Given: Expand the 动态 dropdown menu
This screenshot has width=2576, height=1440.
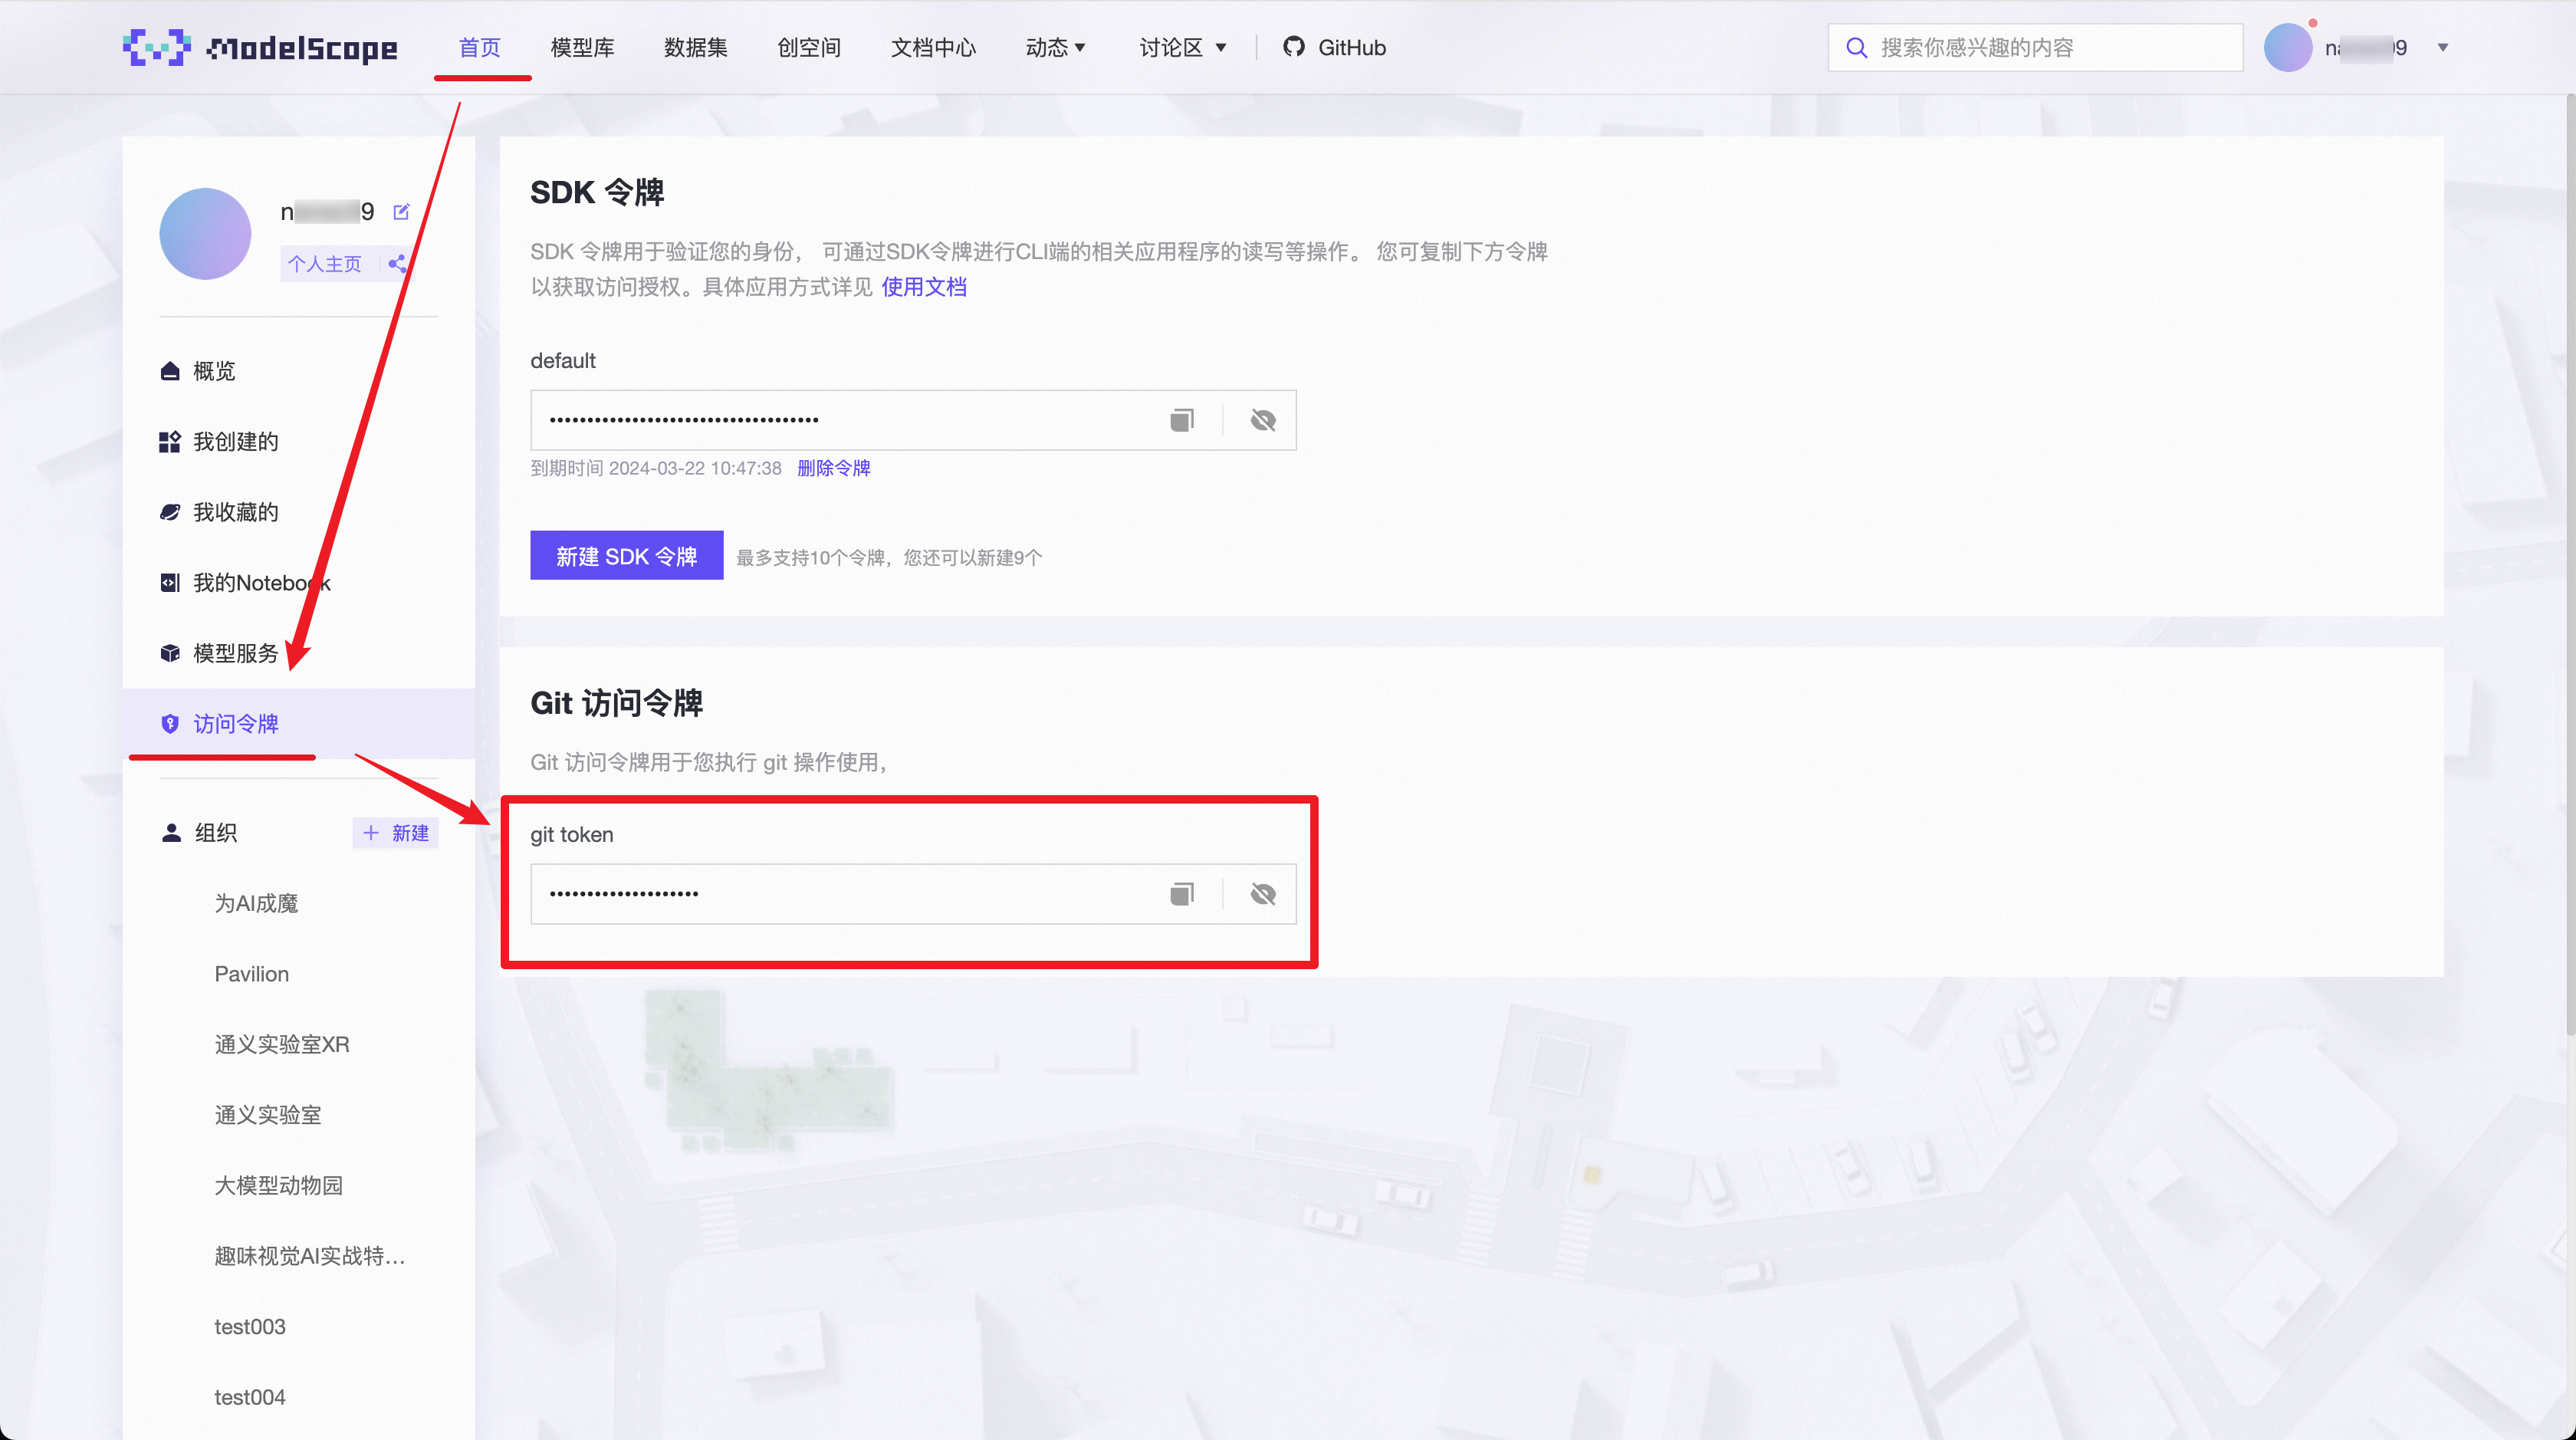Looking at the screenshot, I should (1055, 47).
